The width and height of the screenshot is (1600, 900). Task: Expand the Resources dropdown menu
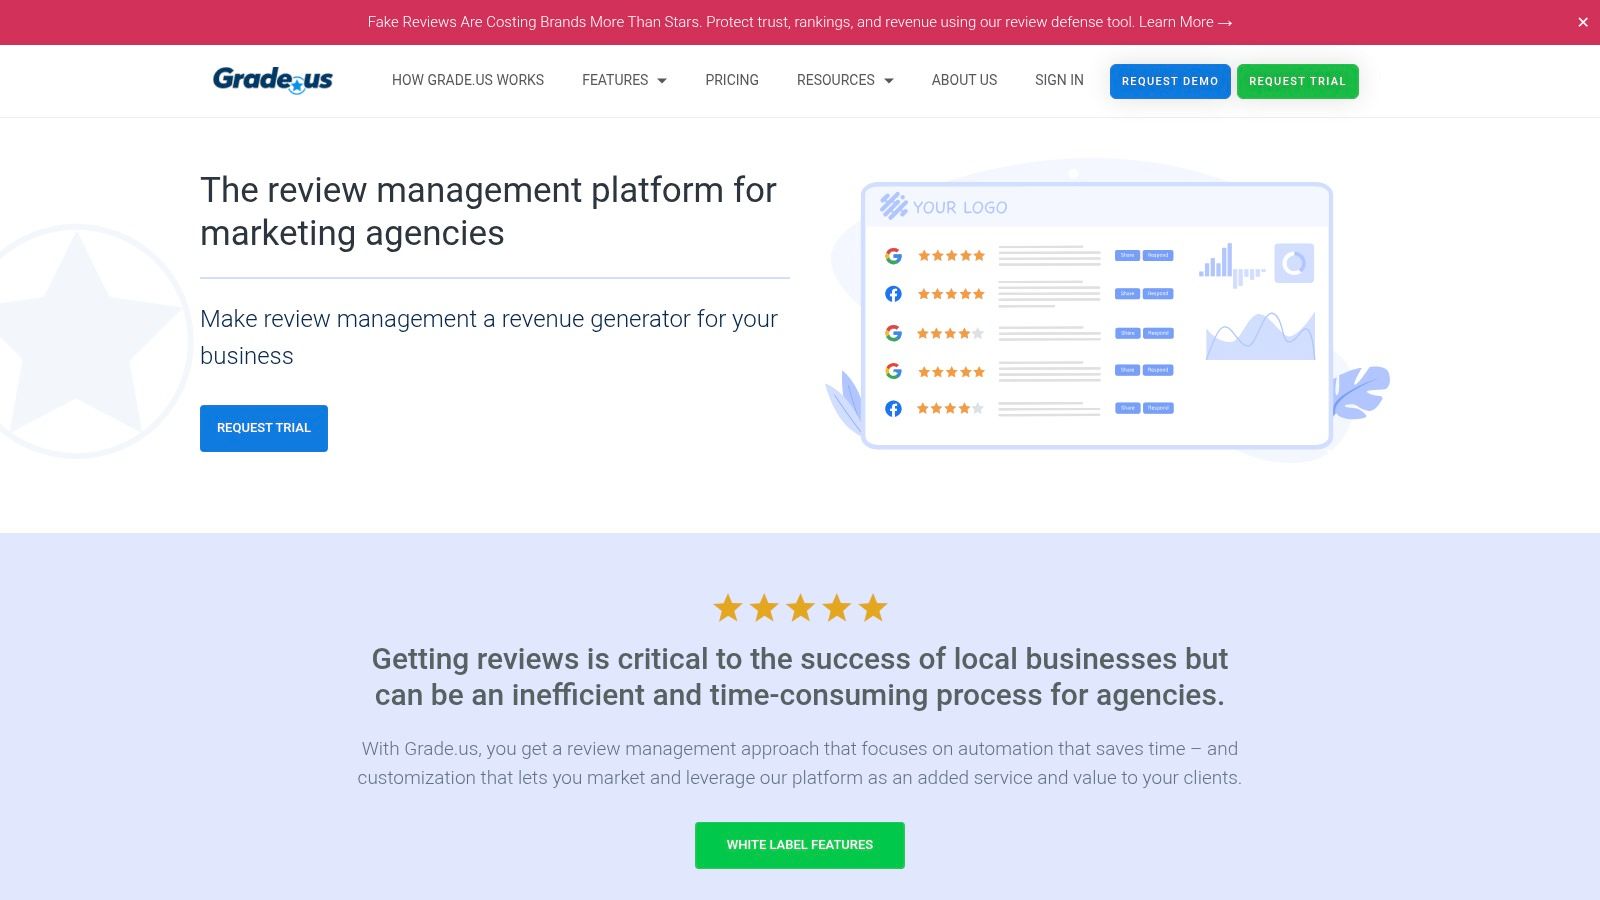click(845, 80)
